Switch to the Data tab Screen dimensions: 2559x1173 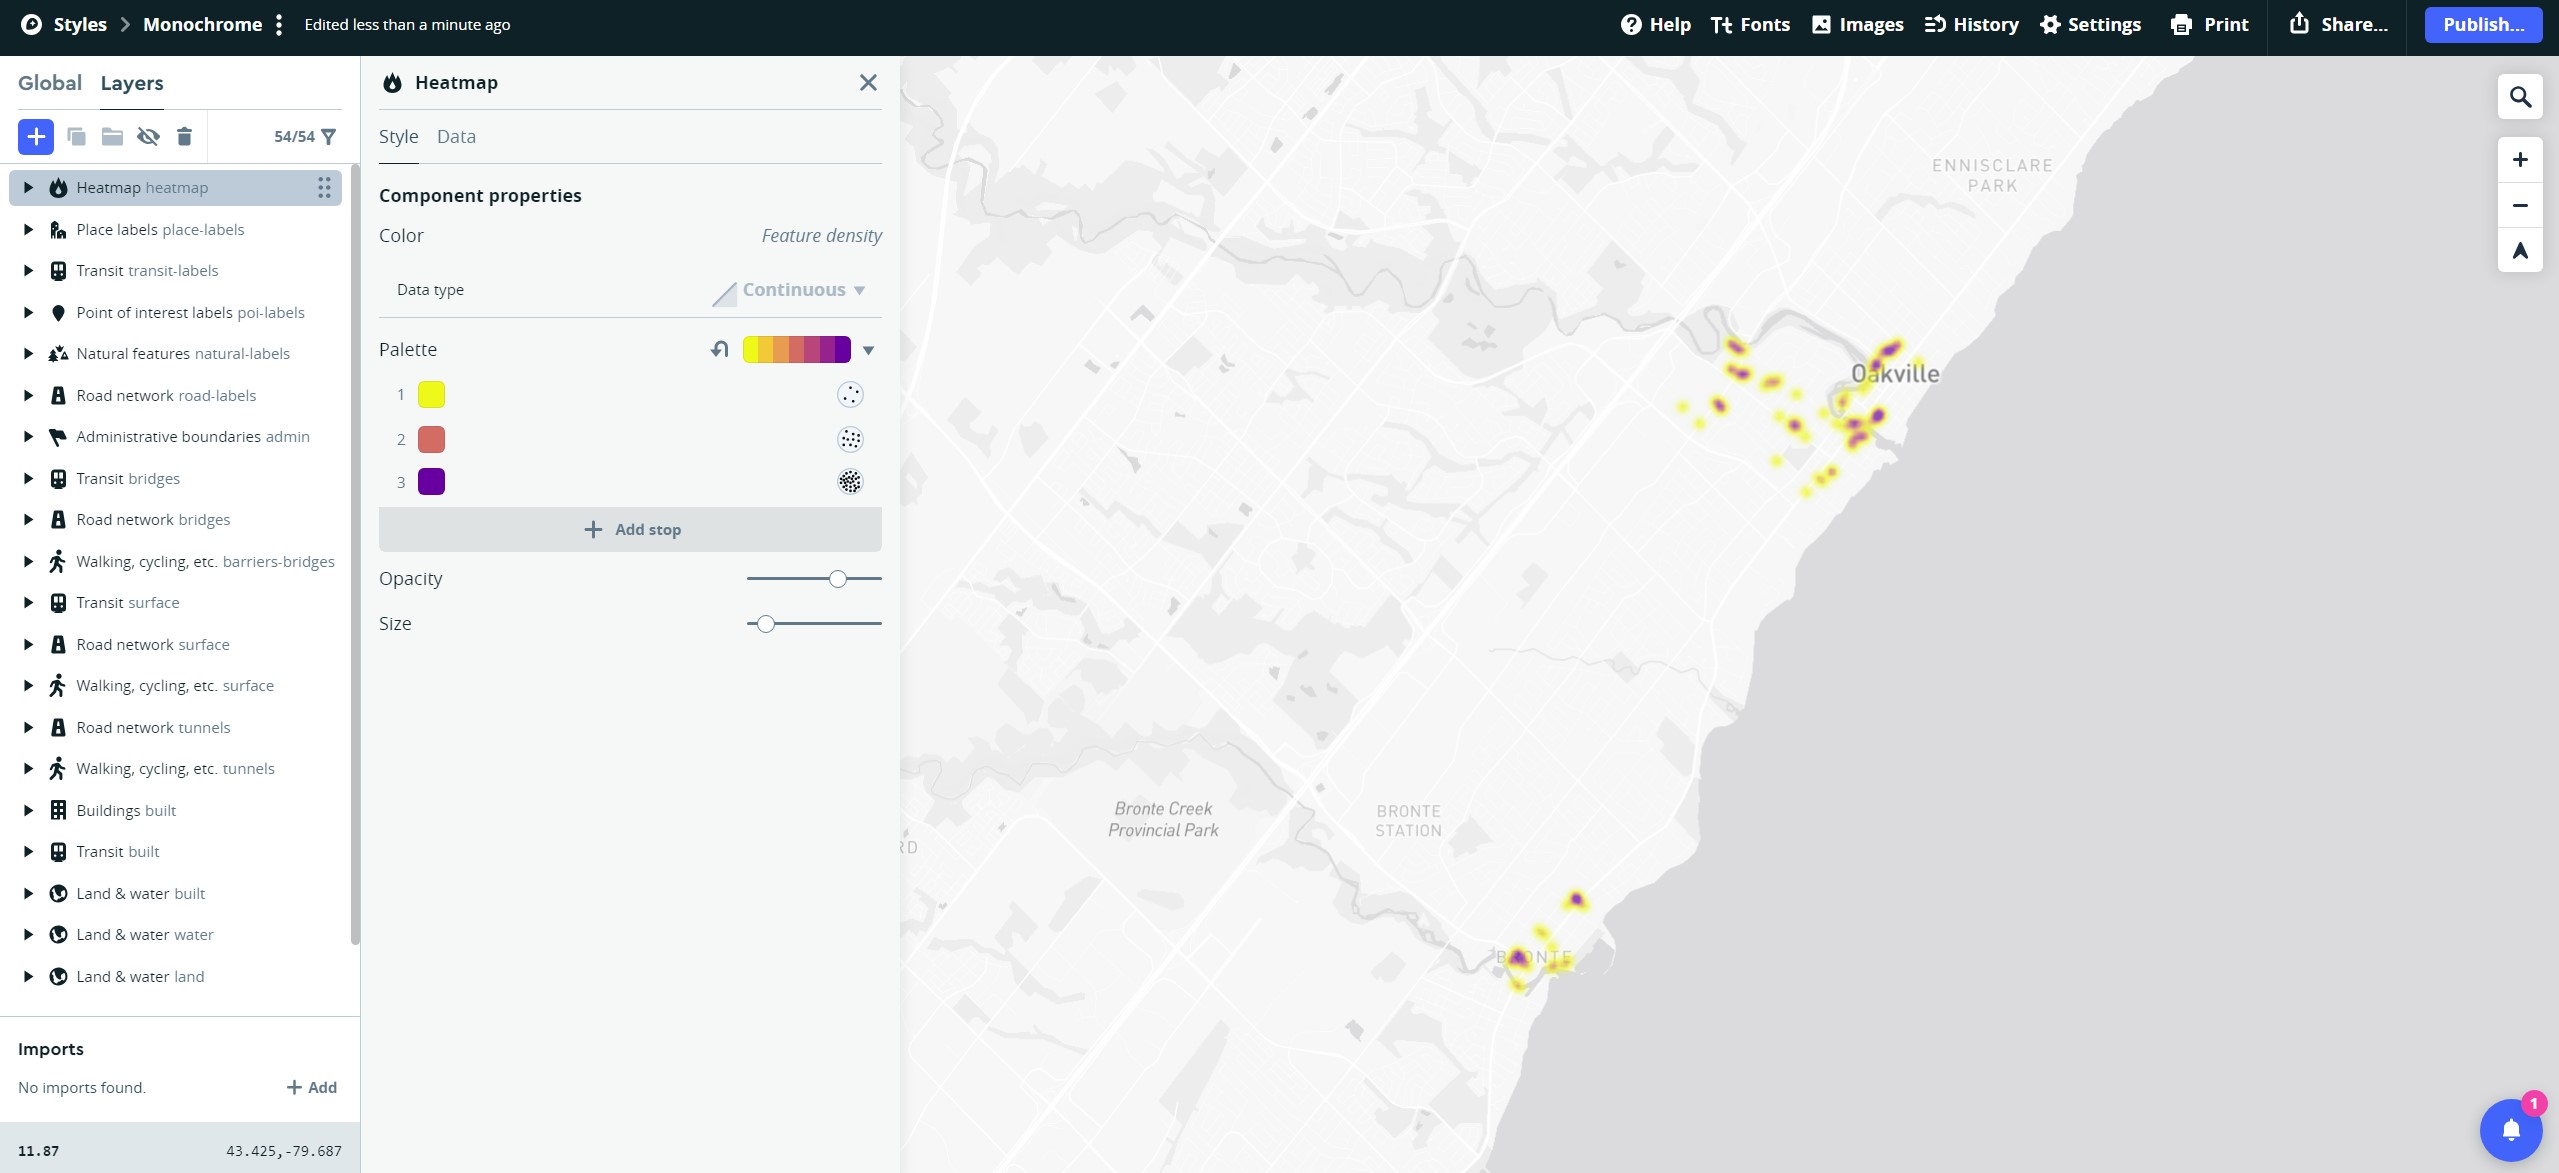pos(456,136)
